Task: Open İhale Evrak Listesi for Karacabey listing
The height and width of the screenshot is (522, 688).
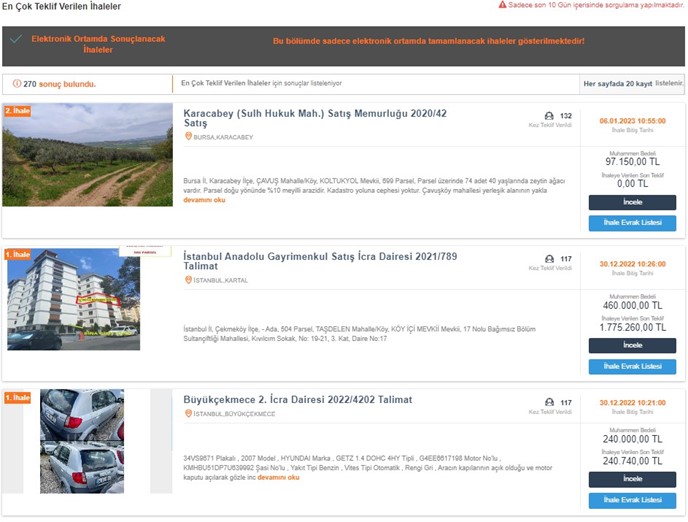Action: click(631, 222)
